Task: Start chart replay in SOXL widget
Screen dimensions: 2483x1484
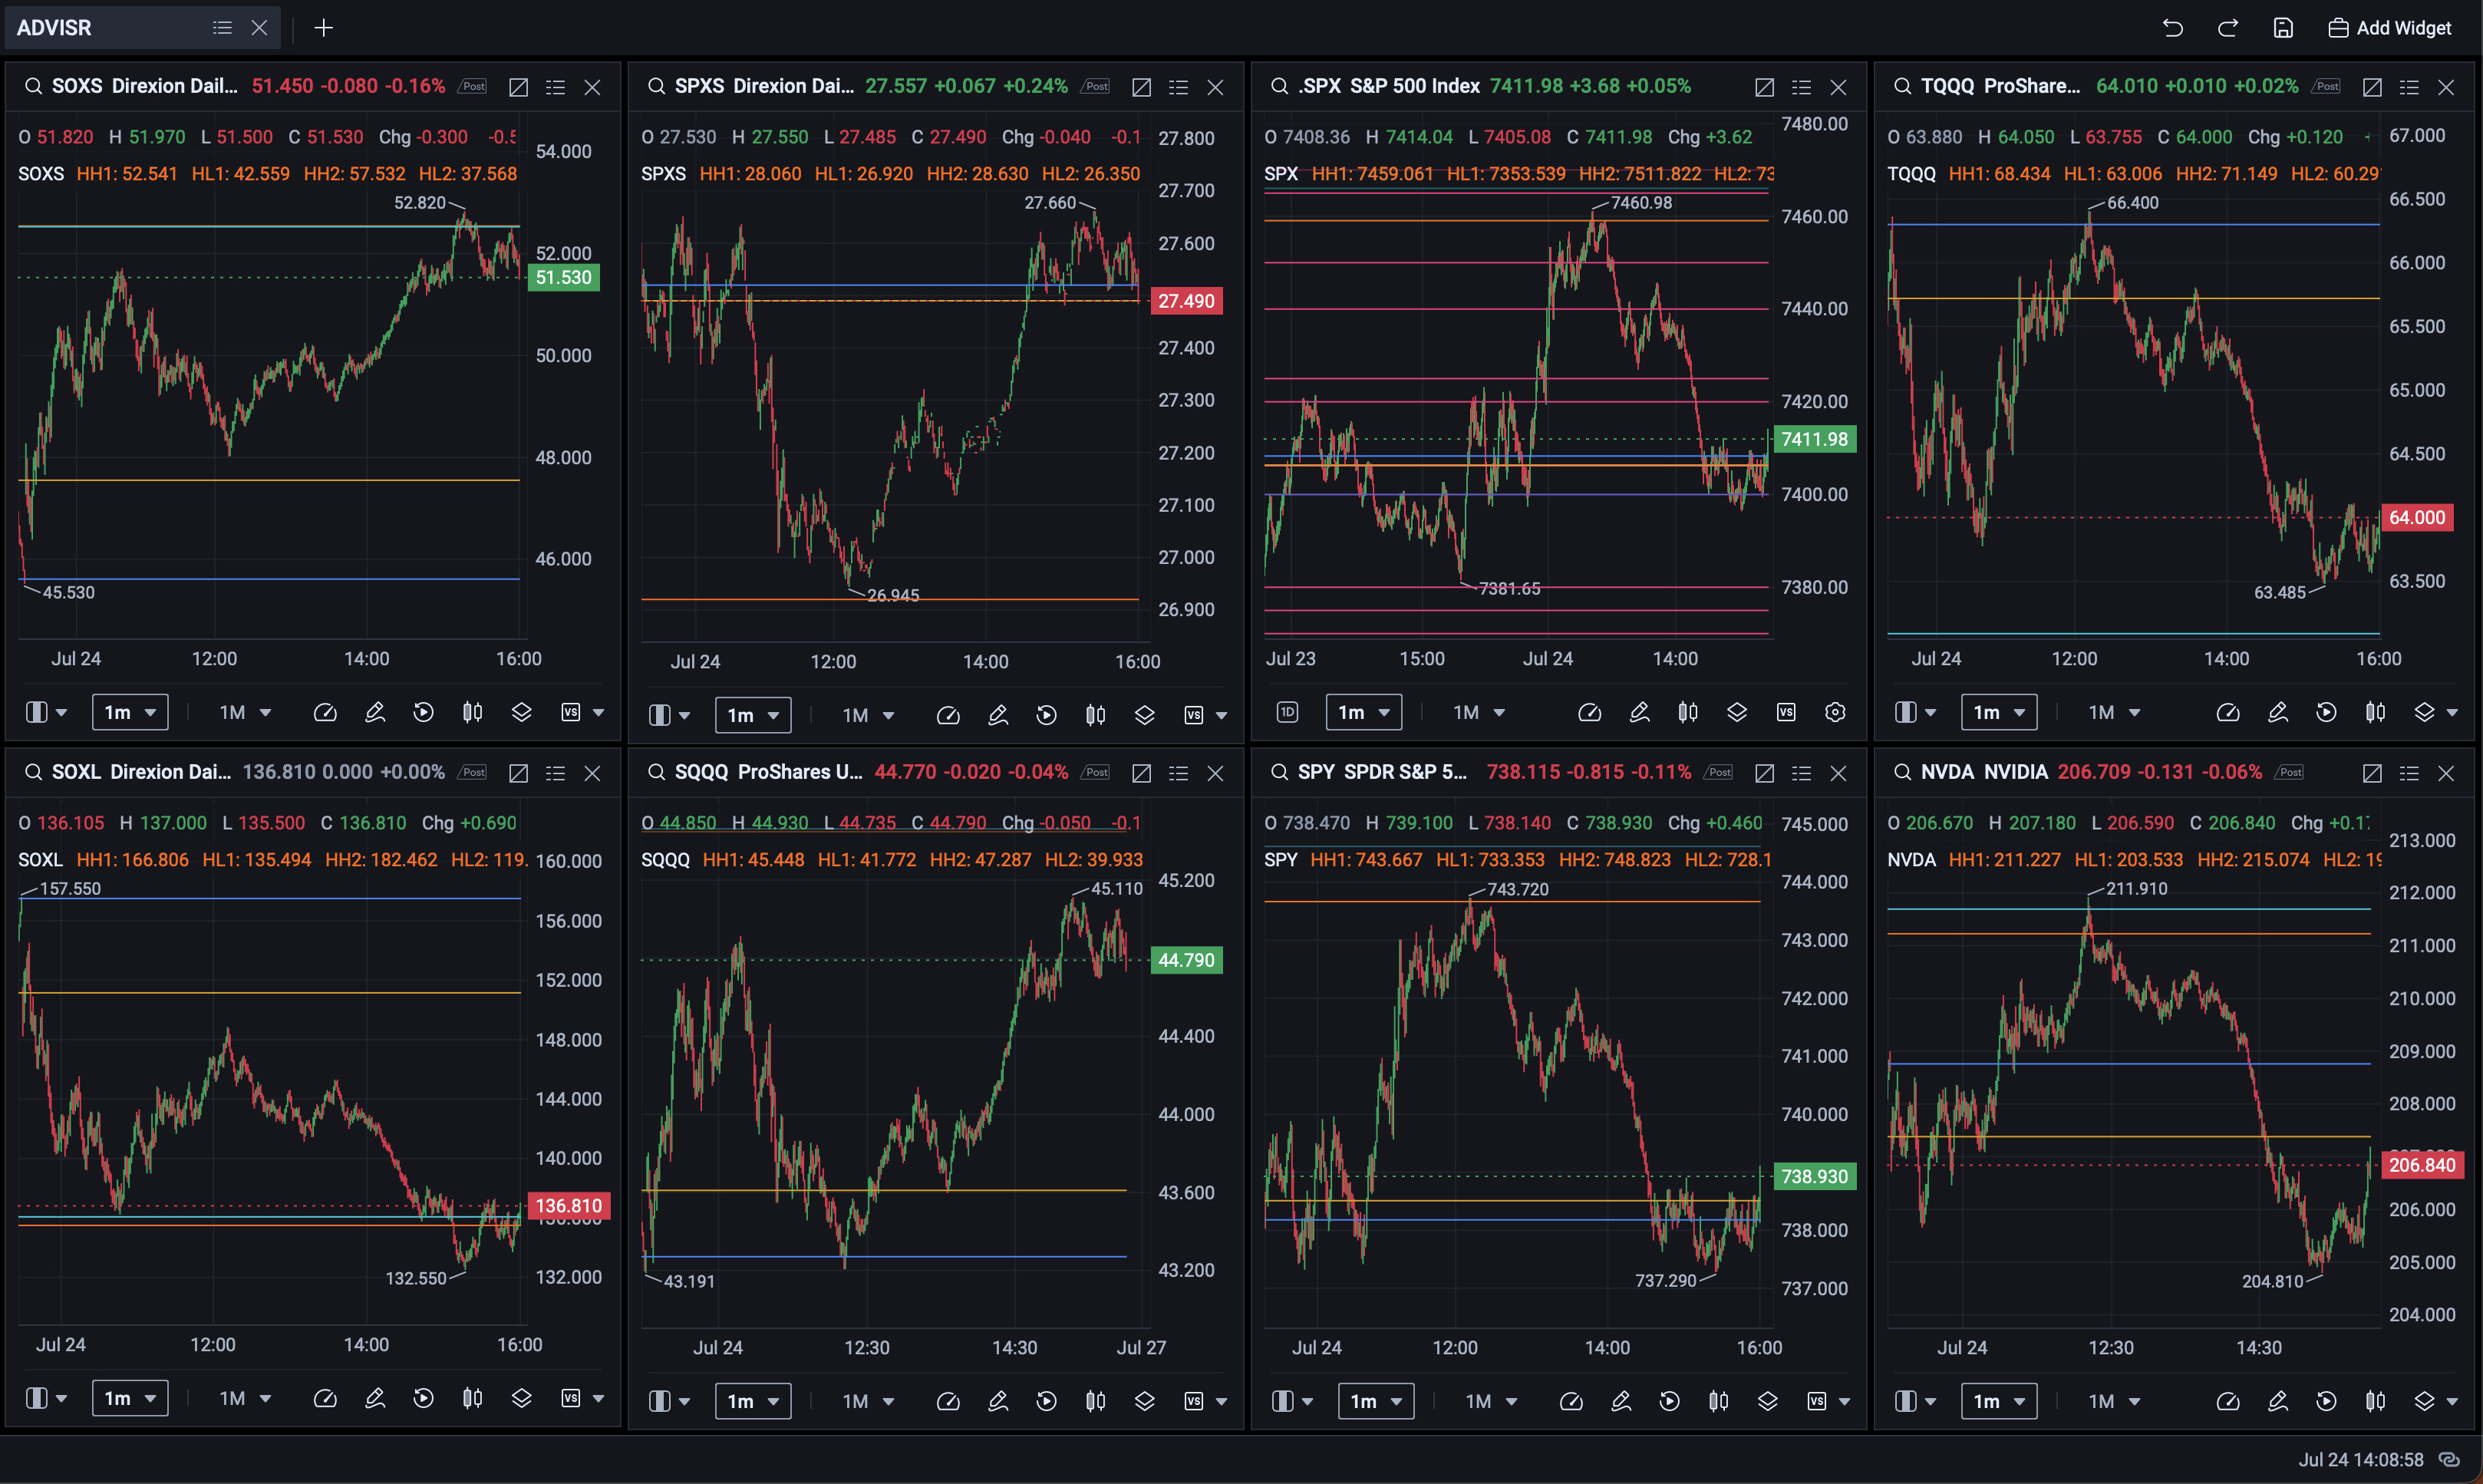Action: (x=424, y=1398)
